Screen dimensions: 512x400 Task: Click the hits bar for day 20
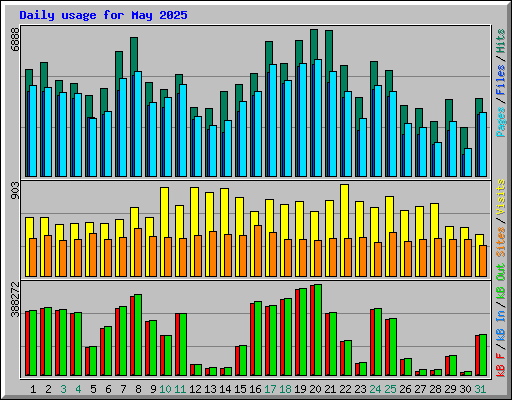tap(314, 45)
